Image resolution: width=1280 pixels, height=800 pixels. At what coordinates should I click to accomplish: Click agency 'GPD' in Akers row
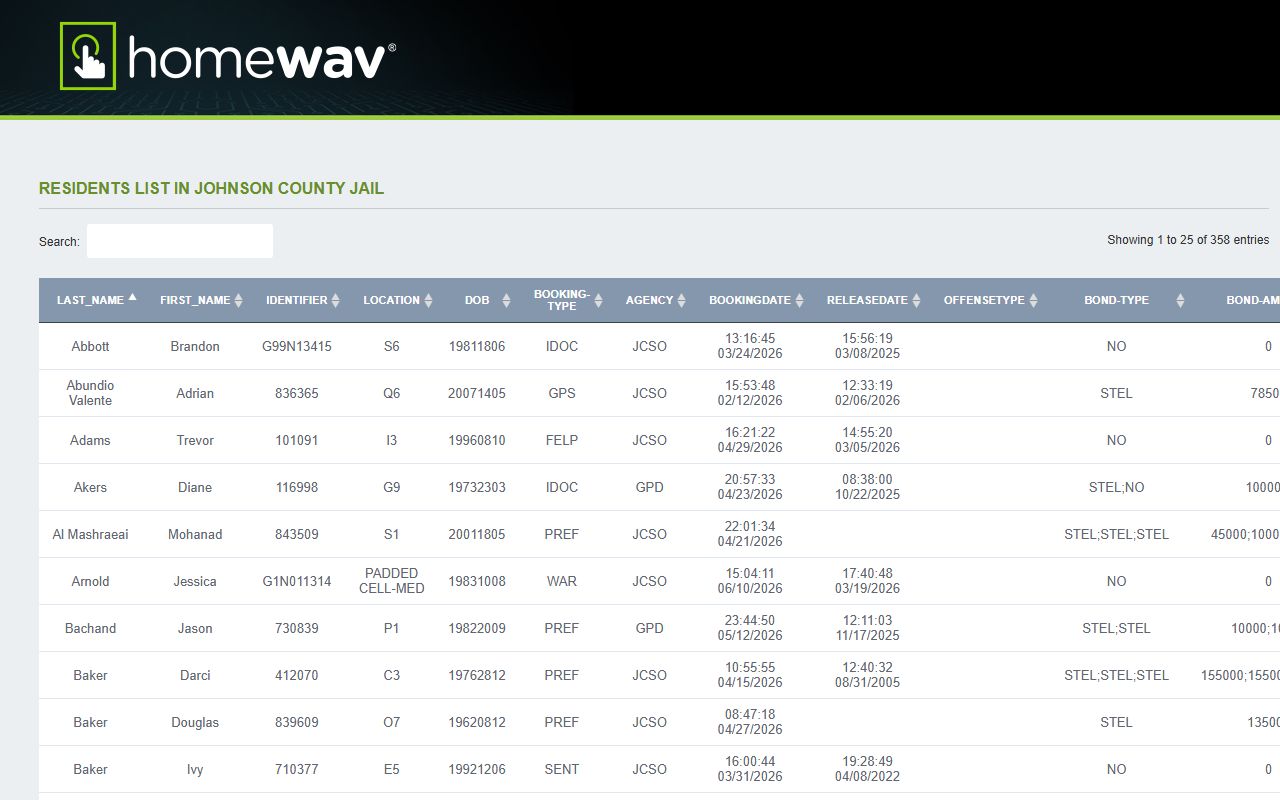pyautogui.click(x=650, y=487)
